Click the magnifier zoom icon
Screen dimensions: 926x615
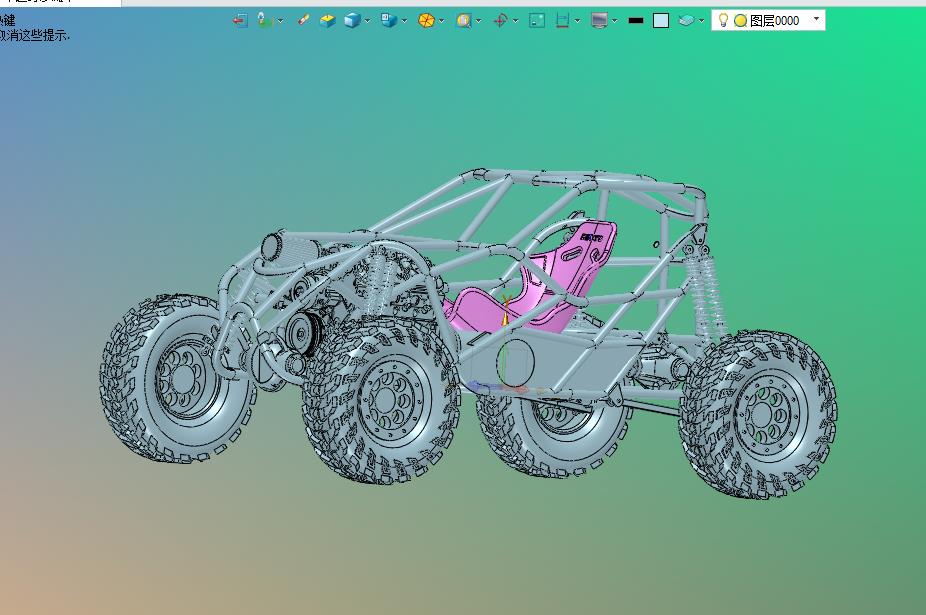[x=463, y=20]
